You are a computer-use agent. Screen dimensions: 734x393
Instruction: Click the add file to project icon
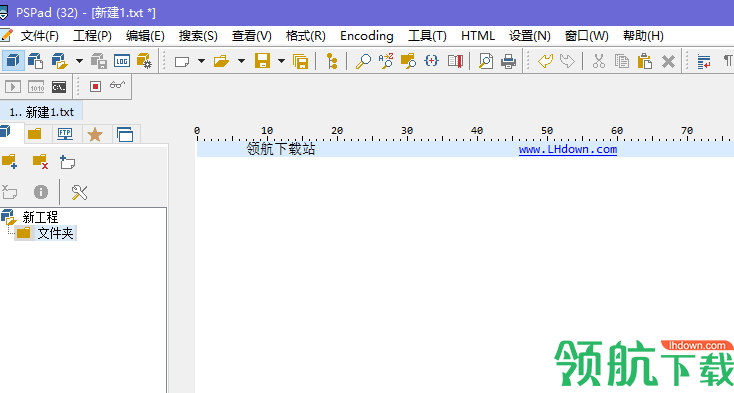67,162
